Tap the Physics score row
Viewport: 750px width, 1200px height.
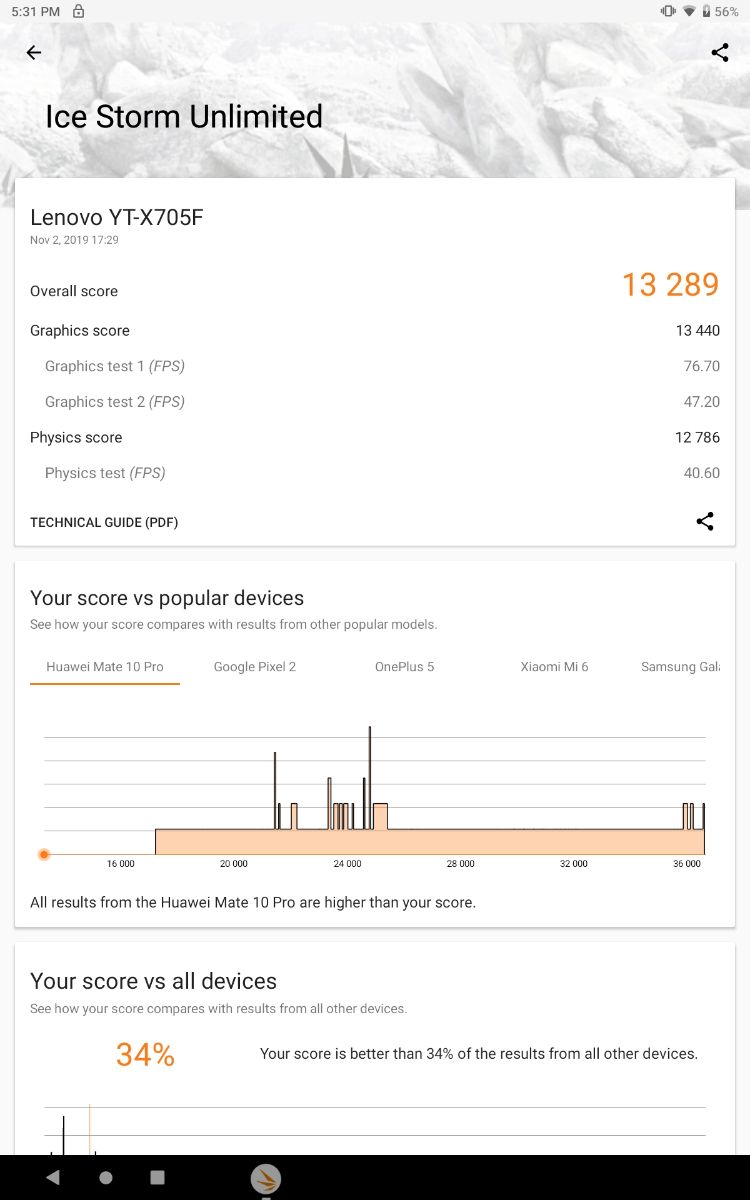[x=375, y=438]
